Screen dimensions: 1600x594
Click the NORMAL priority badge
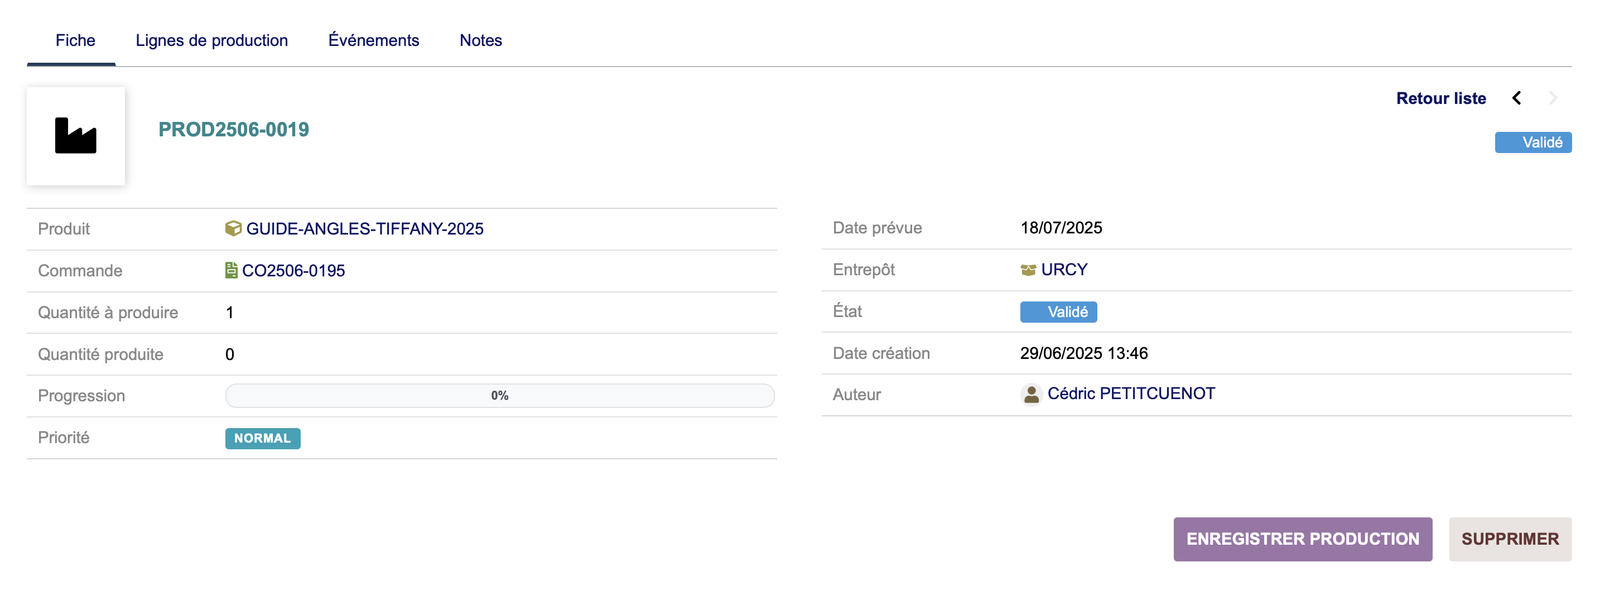262,438
